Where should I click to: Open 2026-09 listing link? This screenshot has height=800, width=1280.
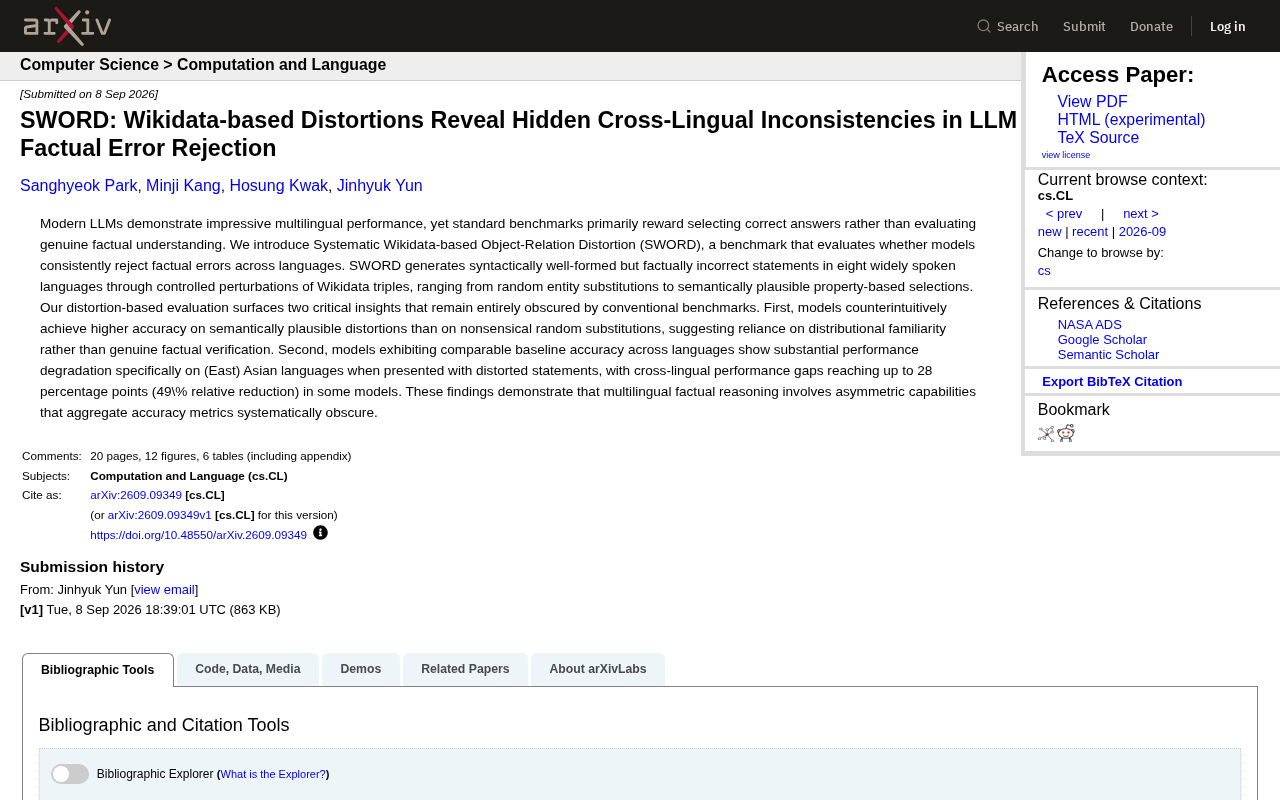[x=1142, y=232]
